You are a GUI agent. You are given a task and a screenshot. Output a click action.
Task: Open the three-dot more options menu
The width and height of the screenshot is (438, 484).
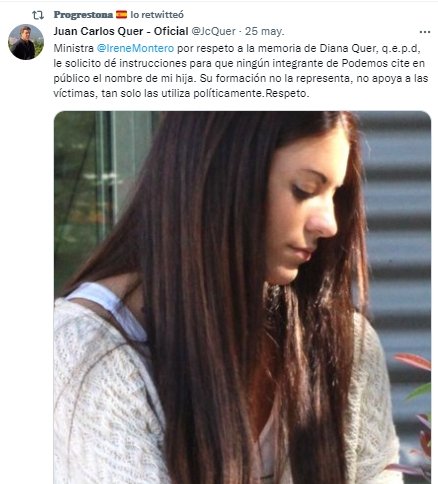pyautogui.click(x=425, y=32)
